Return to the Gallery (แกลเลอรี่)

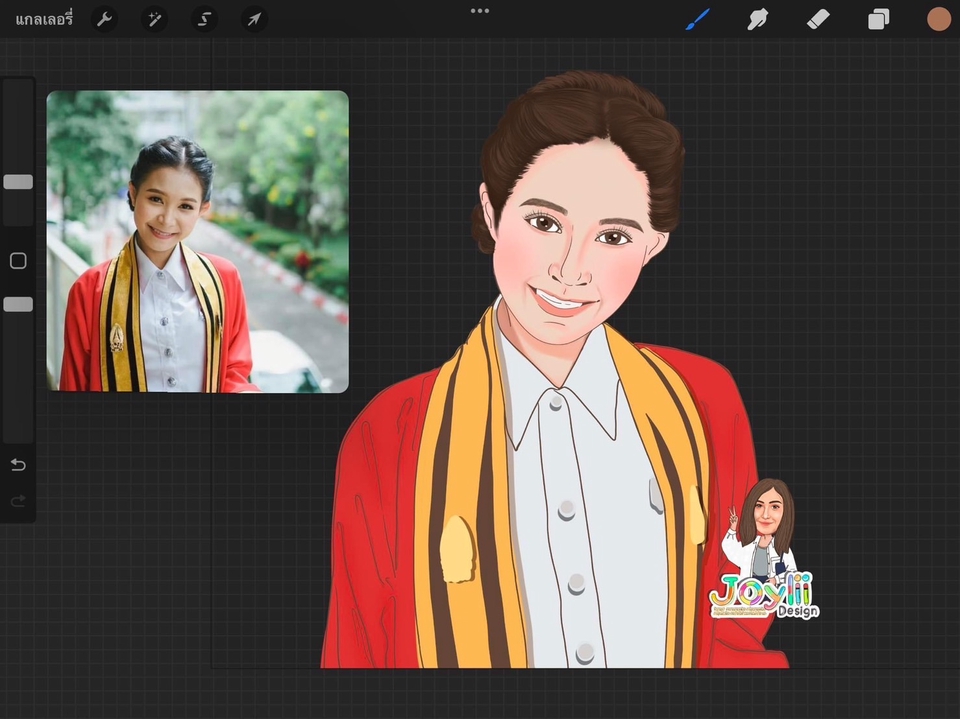click(x=44, y=19)
